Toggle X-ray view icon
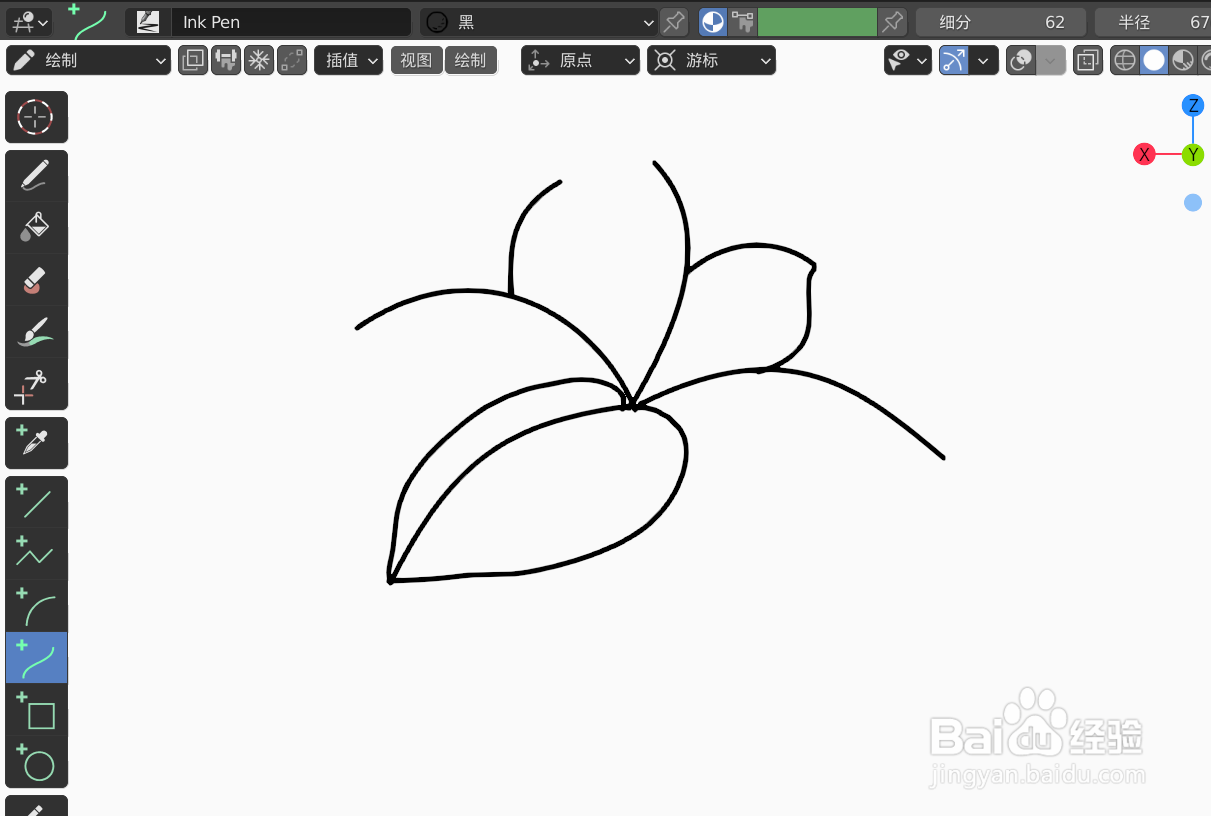 point(1087,60)
